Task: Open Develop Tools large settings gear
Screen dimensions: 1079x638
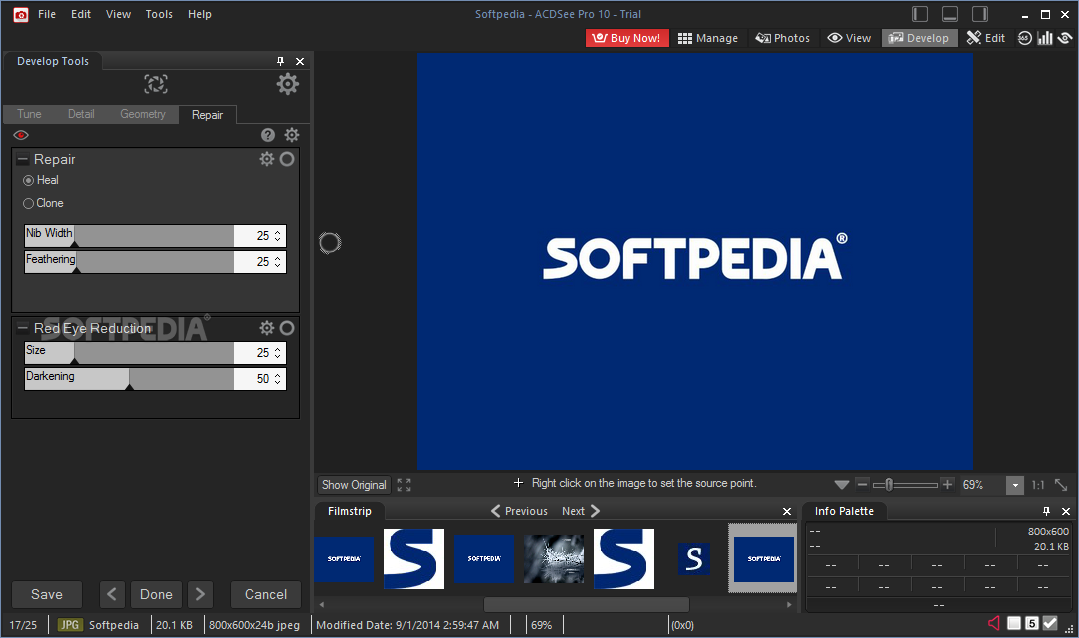Action: [x=288, y=84]
